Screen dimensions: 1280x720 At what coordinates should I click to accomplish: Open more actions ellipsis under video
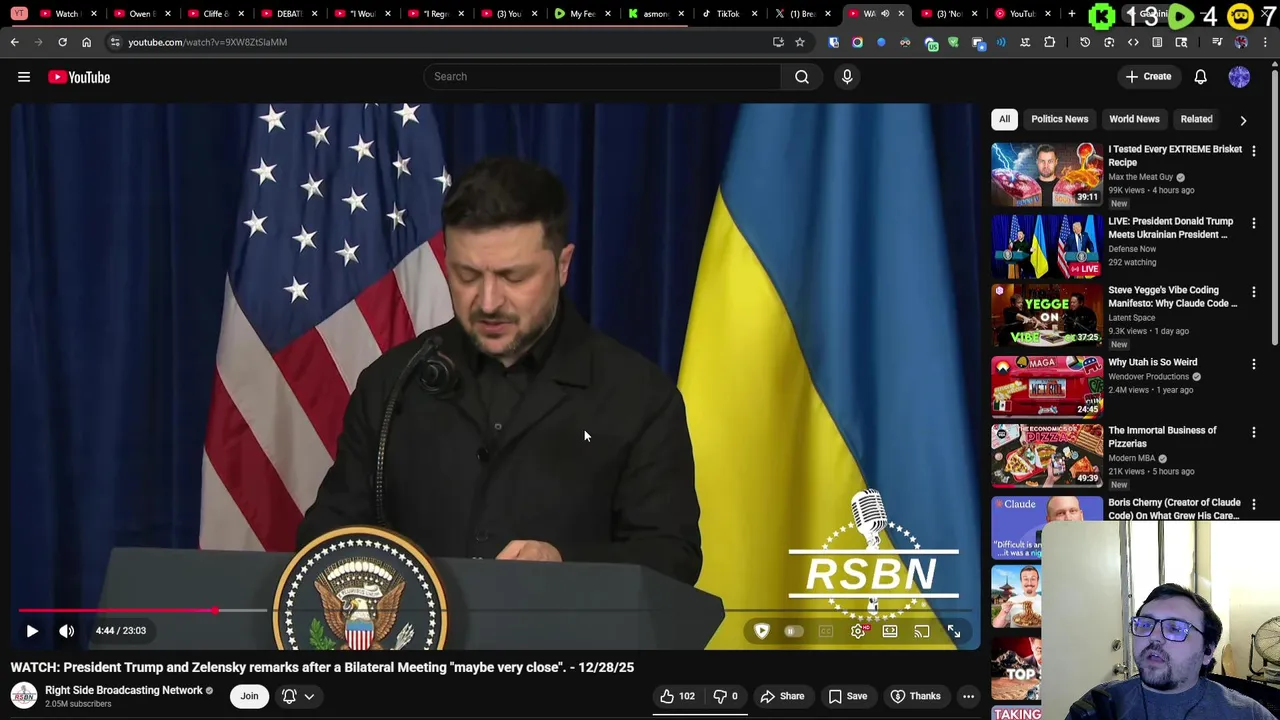[968, 696]
